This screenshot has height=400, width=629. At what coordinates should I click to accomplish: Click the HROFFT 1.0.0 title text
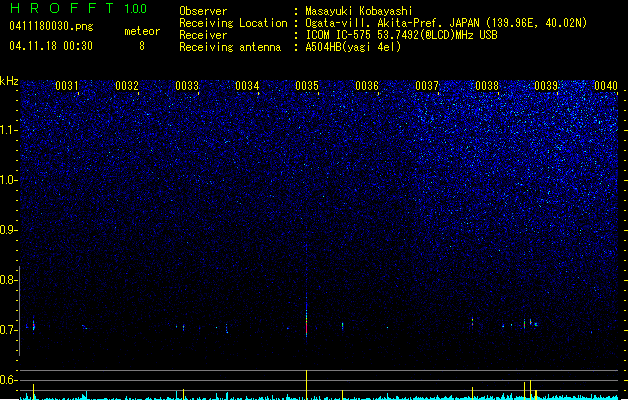pyautogui.click(x=78, y=8)
